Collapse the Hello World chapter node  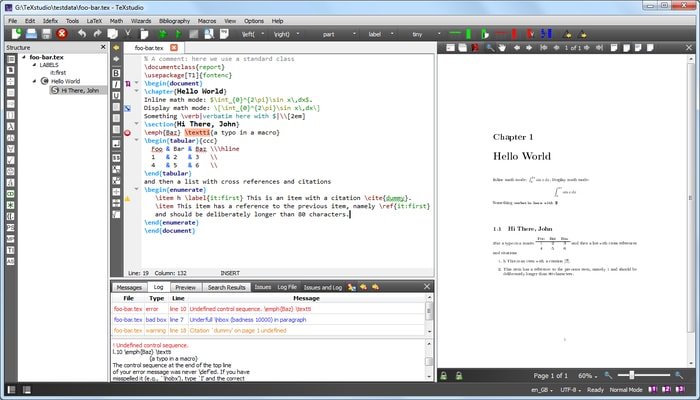[x=34, y=81]
